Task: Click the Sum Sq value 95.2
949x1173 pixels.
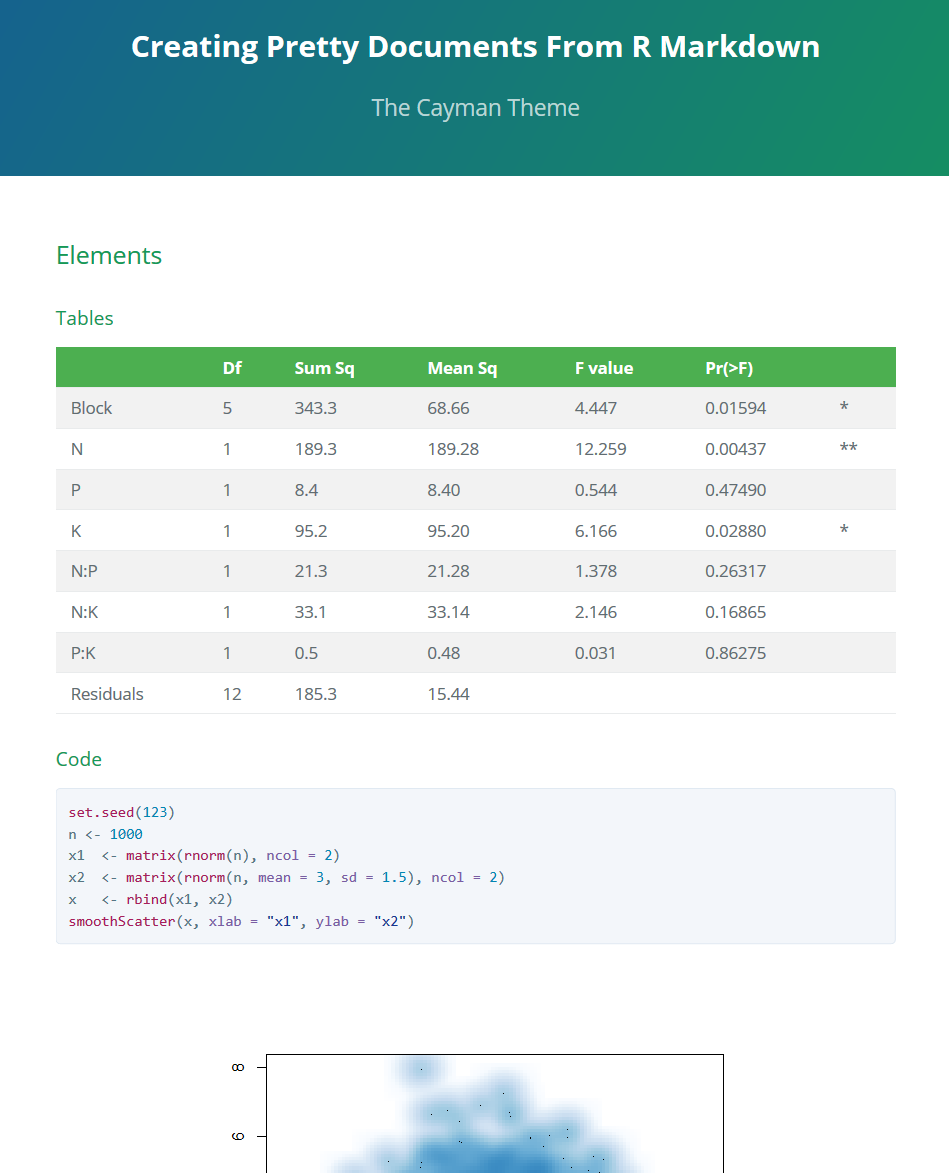Action: [311, 531]
